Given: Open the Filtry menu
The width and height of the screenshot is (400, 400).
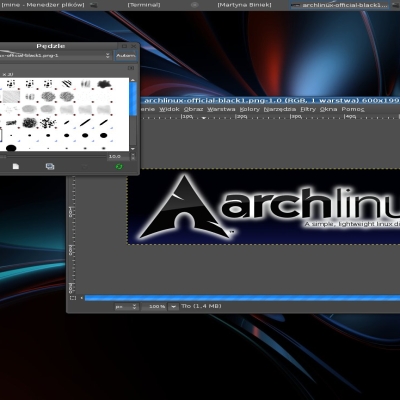Looking at the screenshot, I should click(308, 109).
